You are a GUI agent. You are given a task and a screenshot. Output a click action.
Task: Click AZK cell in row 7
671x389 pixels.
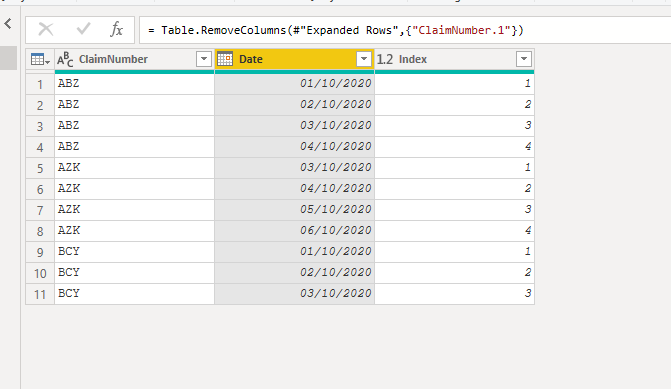coord(134,210)
